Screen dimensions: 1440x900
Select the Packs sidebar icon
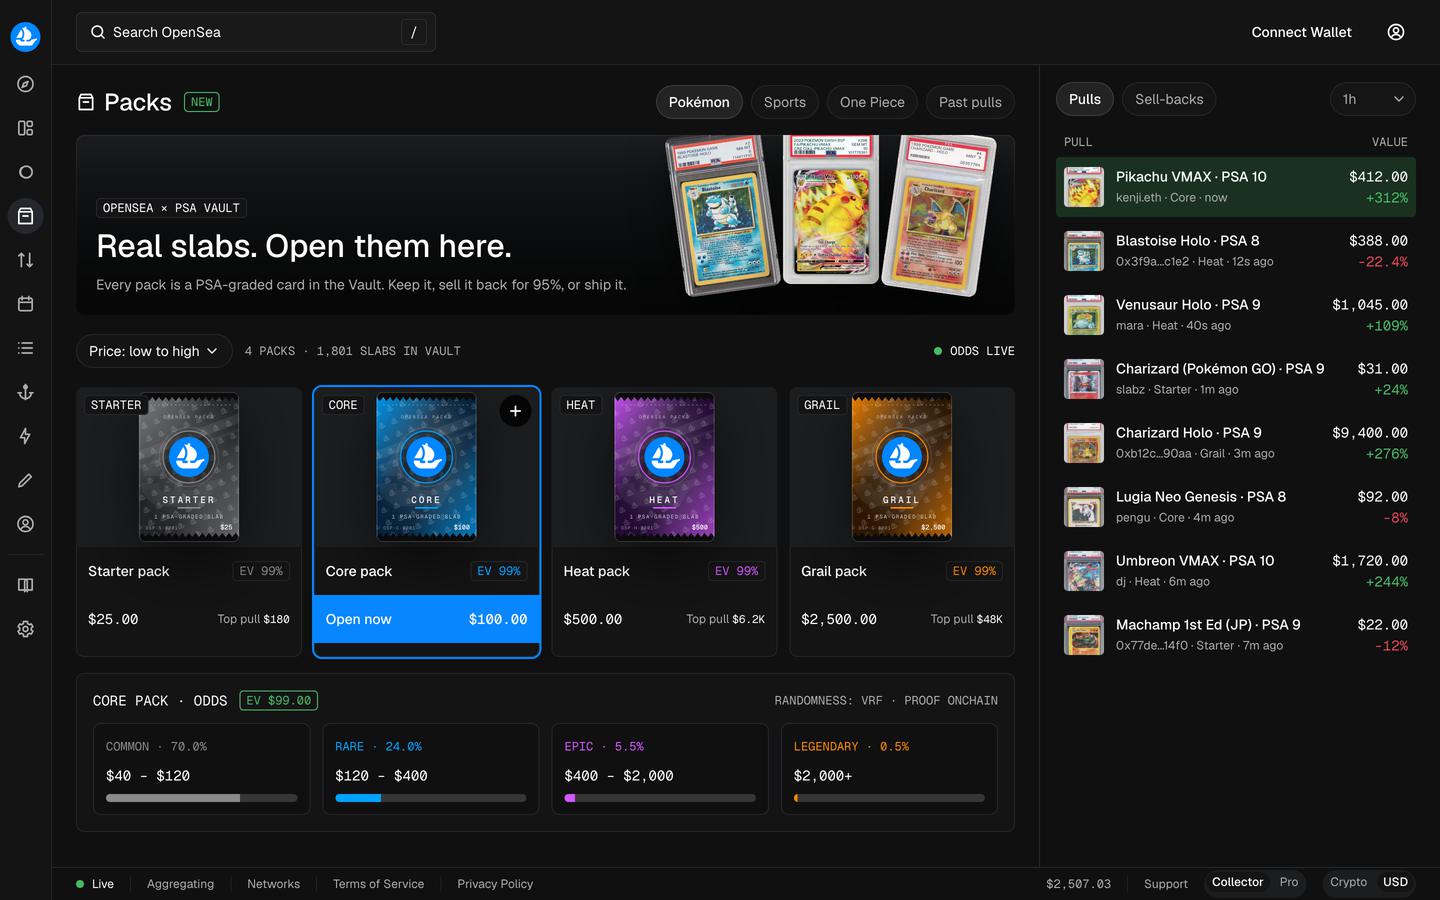[26, 216]
